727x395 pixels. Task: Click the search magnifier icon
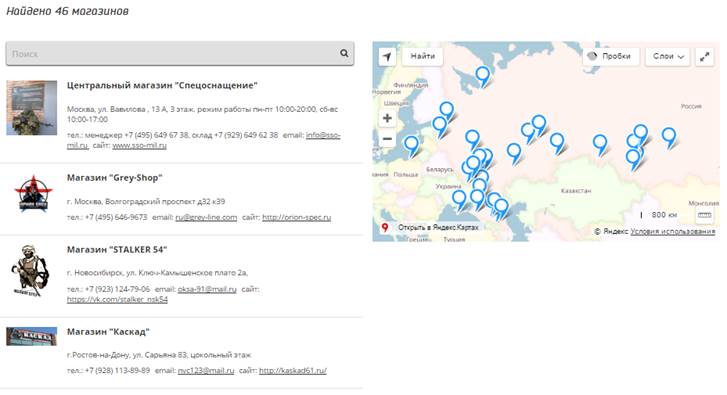(344, 53)
